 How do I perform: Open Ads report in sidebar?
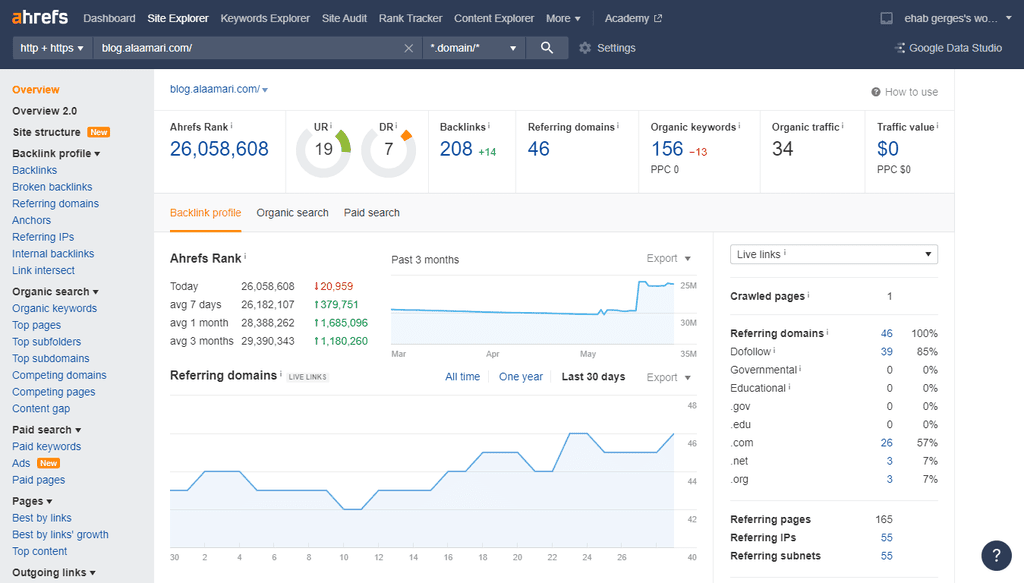click(21, 463)
